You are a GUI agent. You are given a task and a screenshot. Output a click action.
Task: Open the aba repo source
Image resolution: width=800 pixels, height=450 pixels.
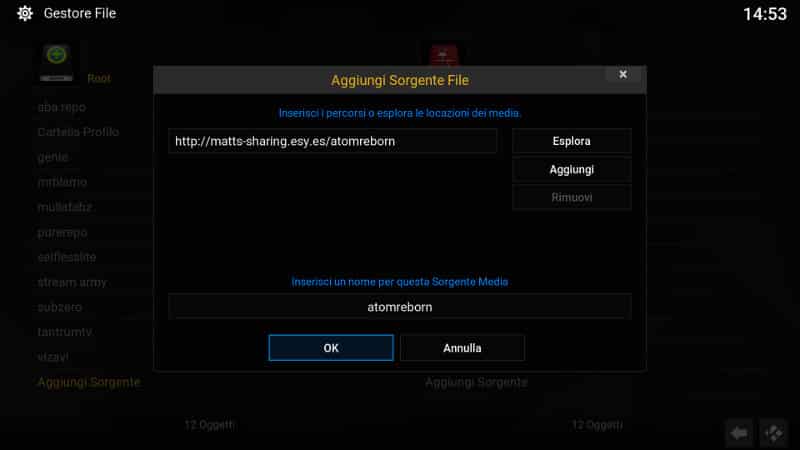coord(62,107)
